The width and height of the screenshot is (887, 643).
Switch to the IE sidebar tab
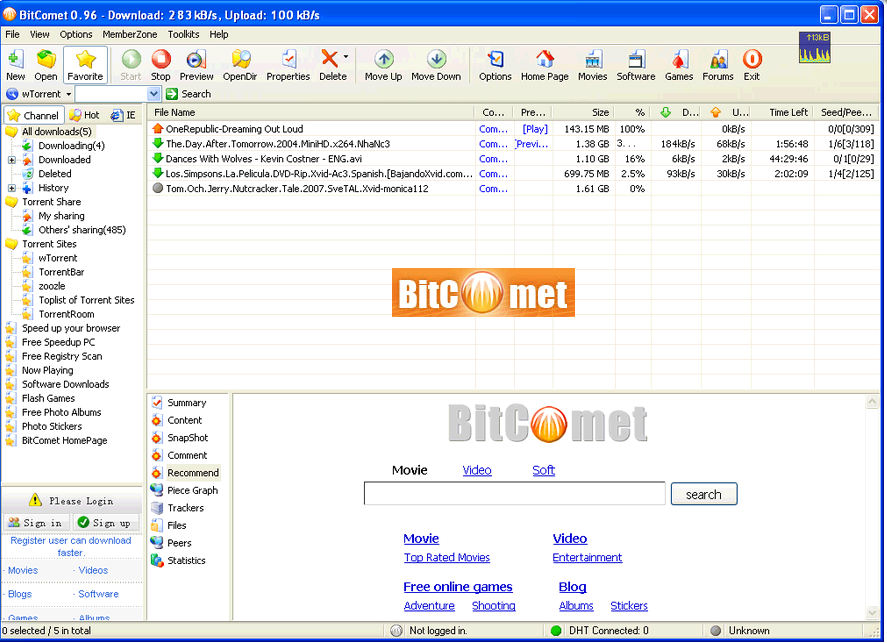point(123,115)
